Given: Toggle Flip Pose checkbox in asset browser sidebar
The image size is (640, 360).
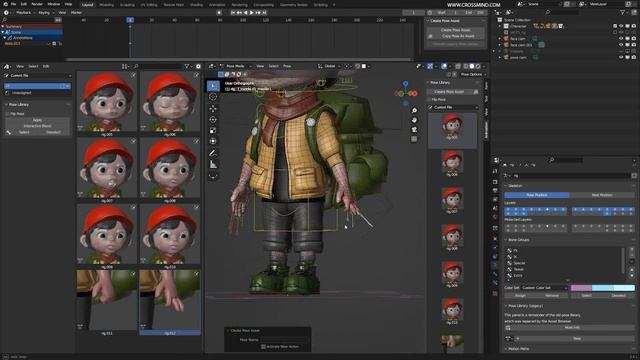Looking at the screenshot, I should pos(7,114).
